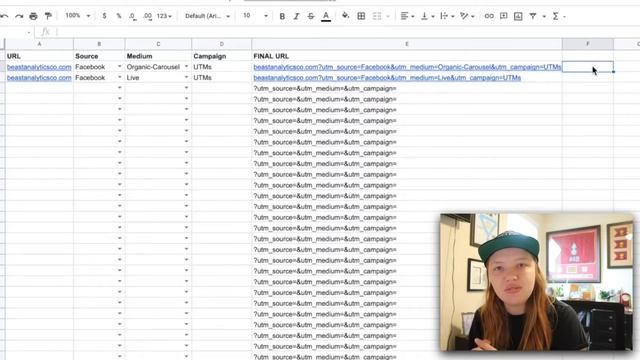The height and width of the screenshot is (360, 640).
Task: Select column F header
Action: pyautogui.click(x=588, y=44)
